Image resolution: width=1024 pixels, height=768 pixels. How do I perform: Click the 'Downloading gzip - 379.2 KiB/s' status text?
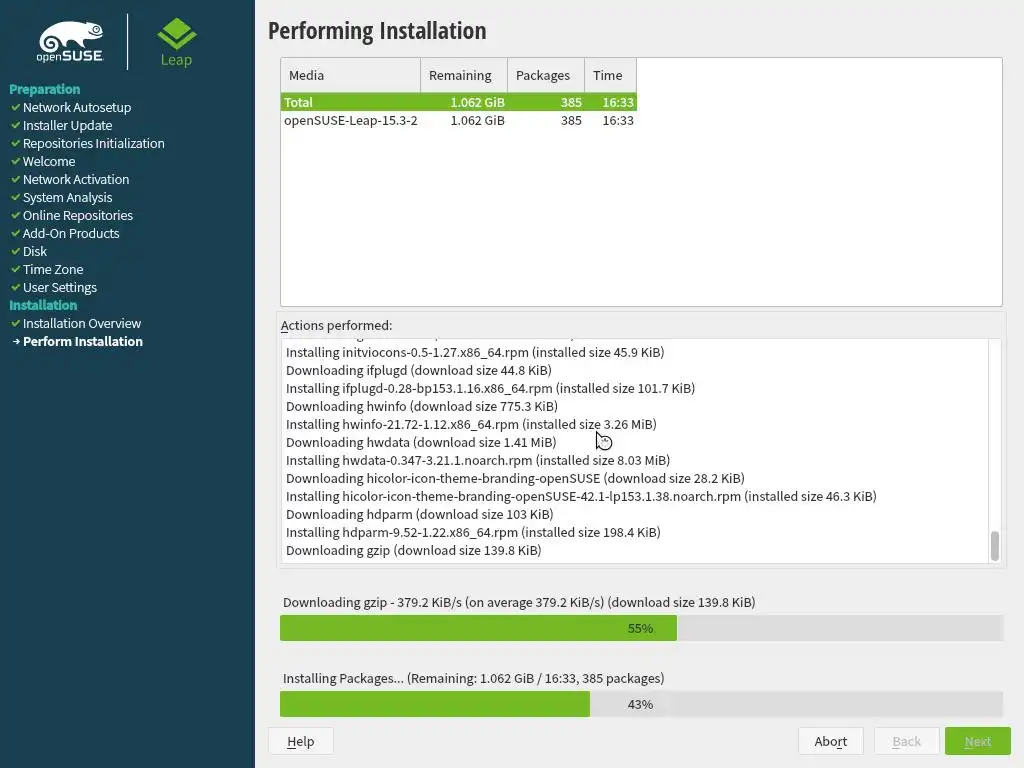[519, 602]
